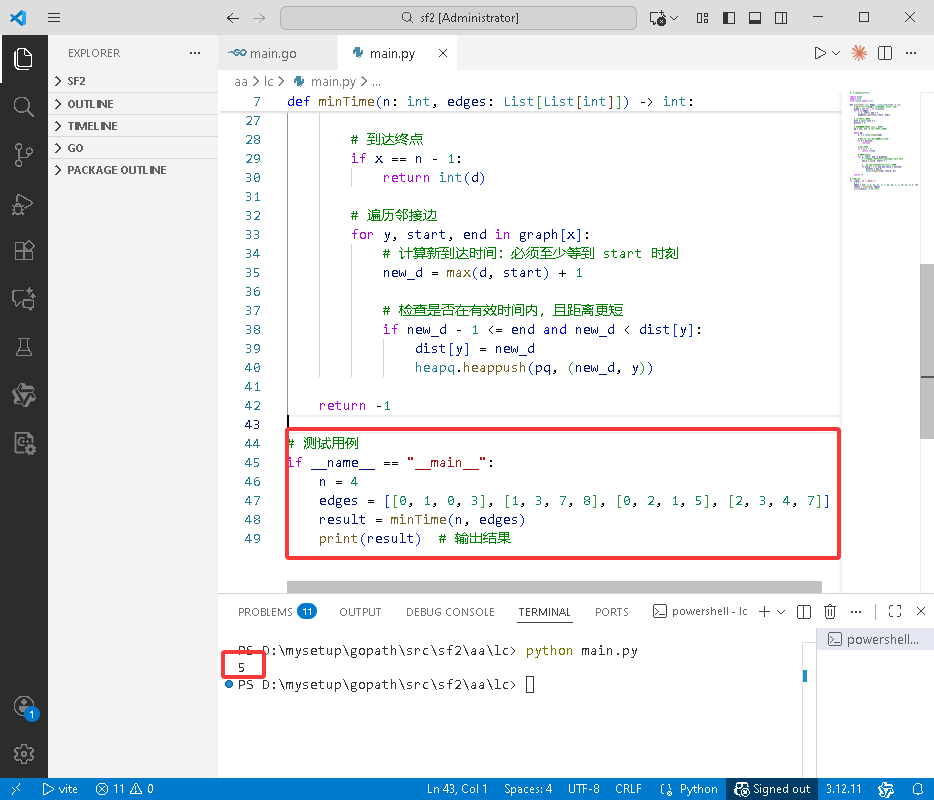Viewport: 934px width, 800px height.
Task: Click Signed out status bar item
Action: pyautogui.click(x=772, y=789)
